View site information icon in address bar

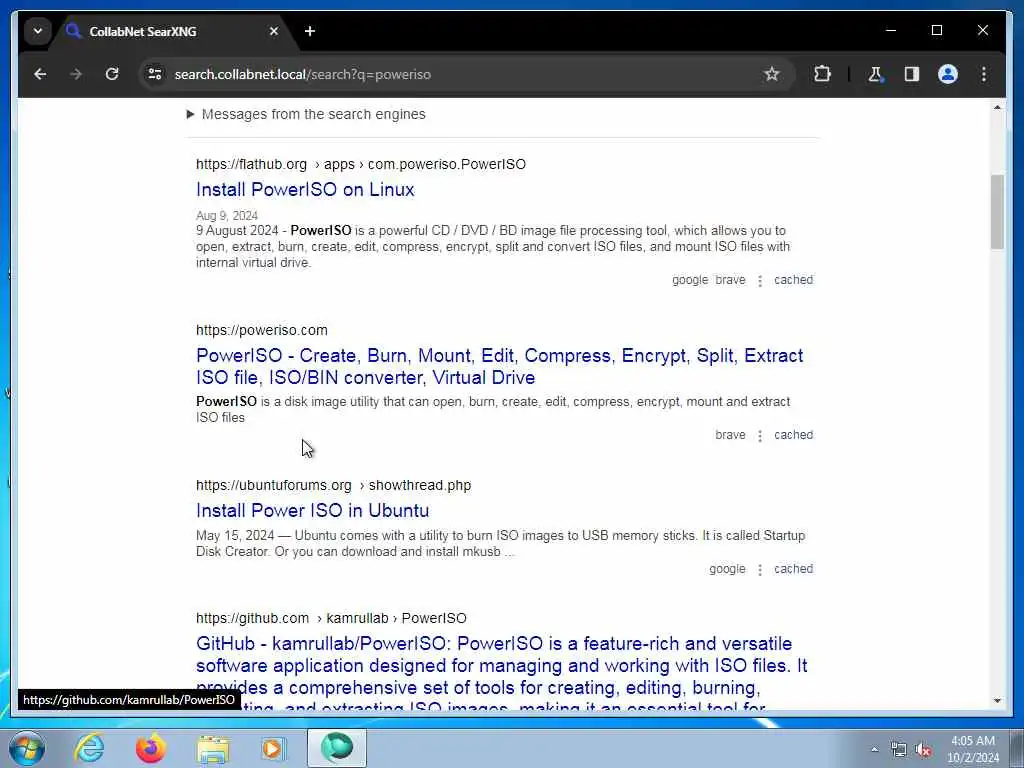click(x=155, y=74)
